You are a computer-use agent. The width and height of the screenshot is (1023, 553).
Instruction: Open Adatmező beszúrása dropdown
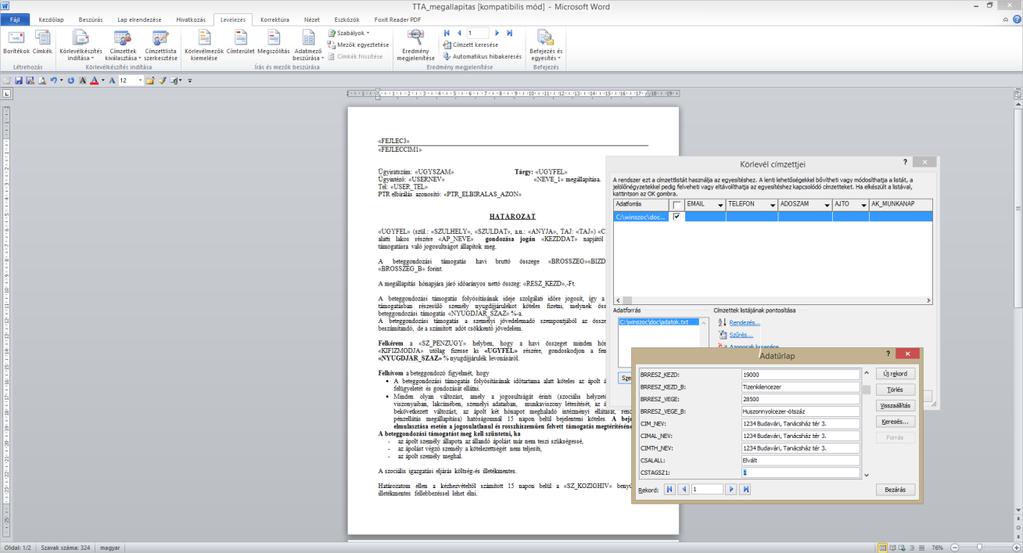click(x=308, y=45)
